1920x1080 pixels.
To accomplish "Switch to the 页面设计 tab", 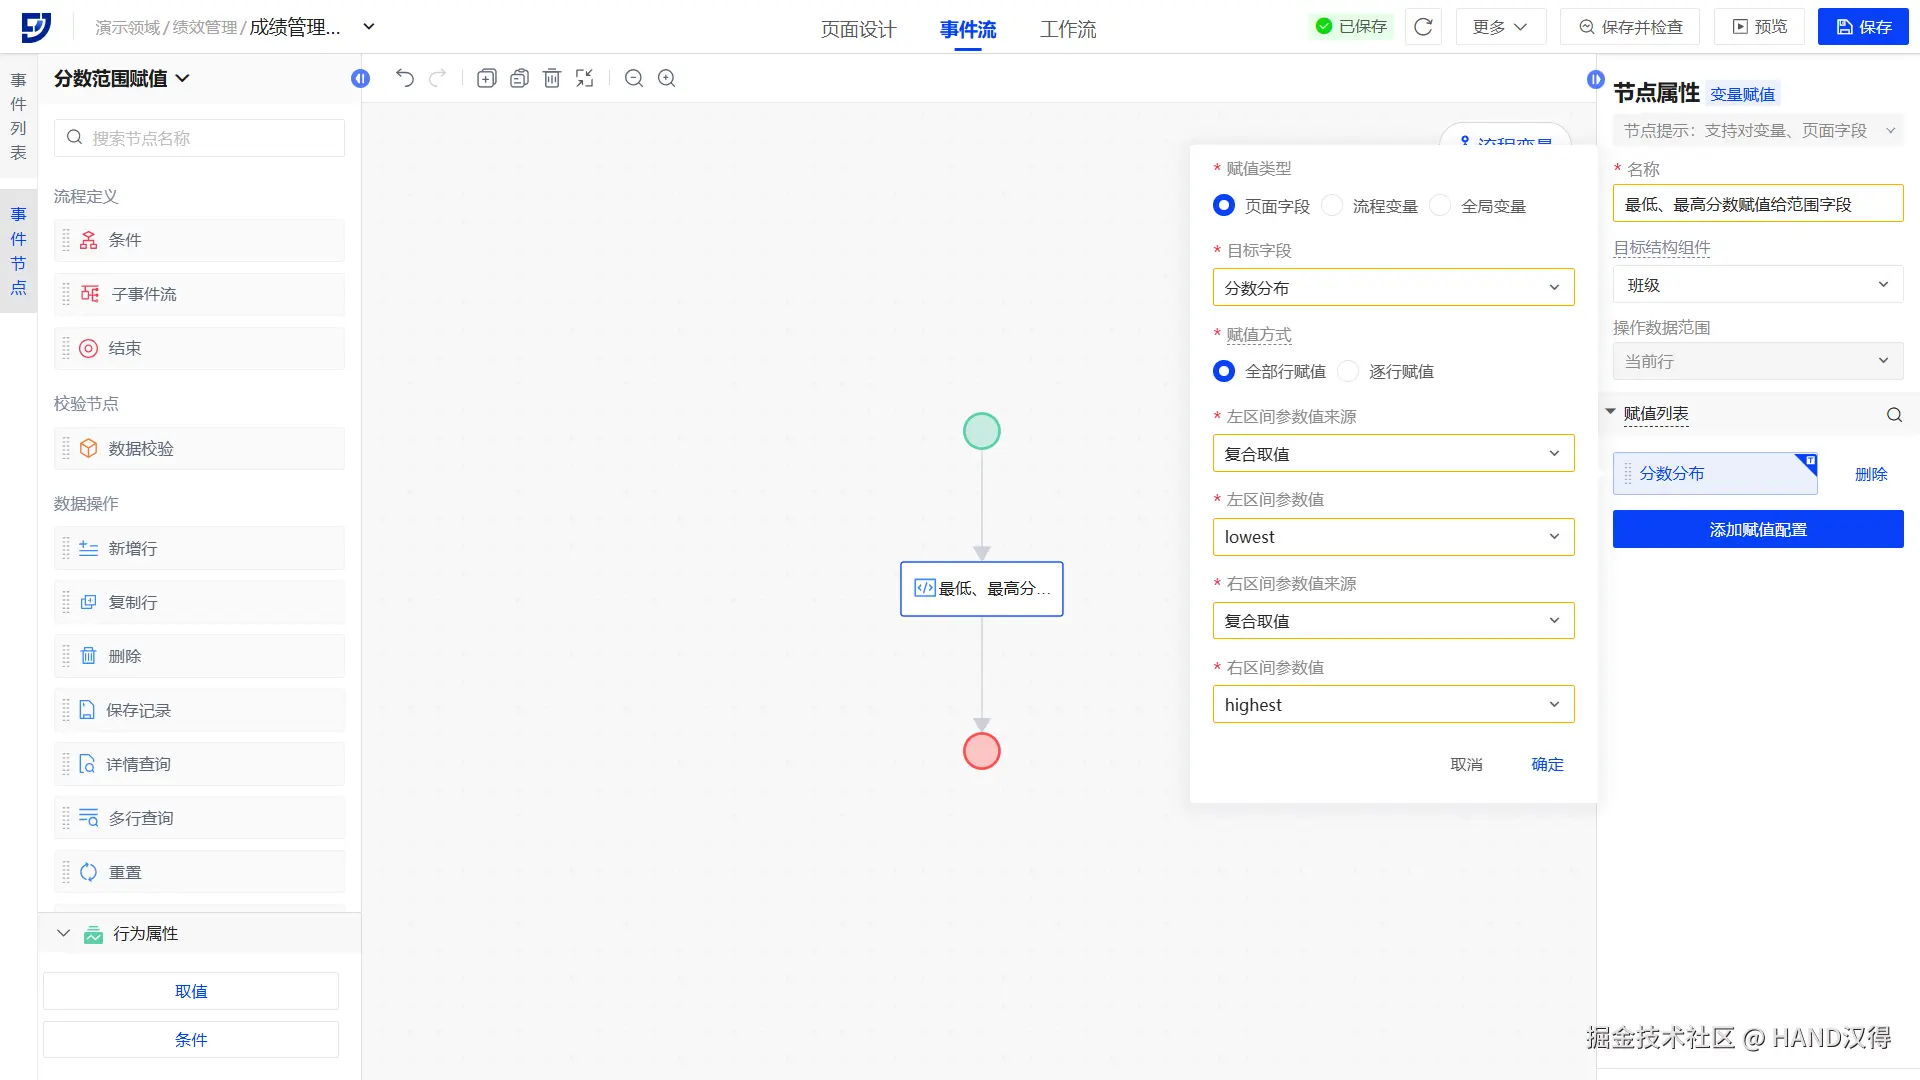I will click(858, 29).
